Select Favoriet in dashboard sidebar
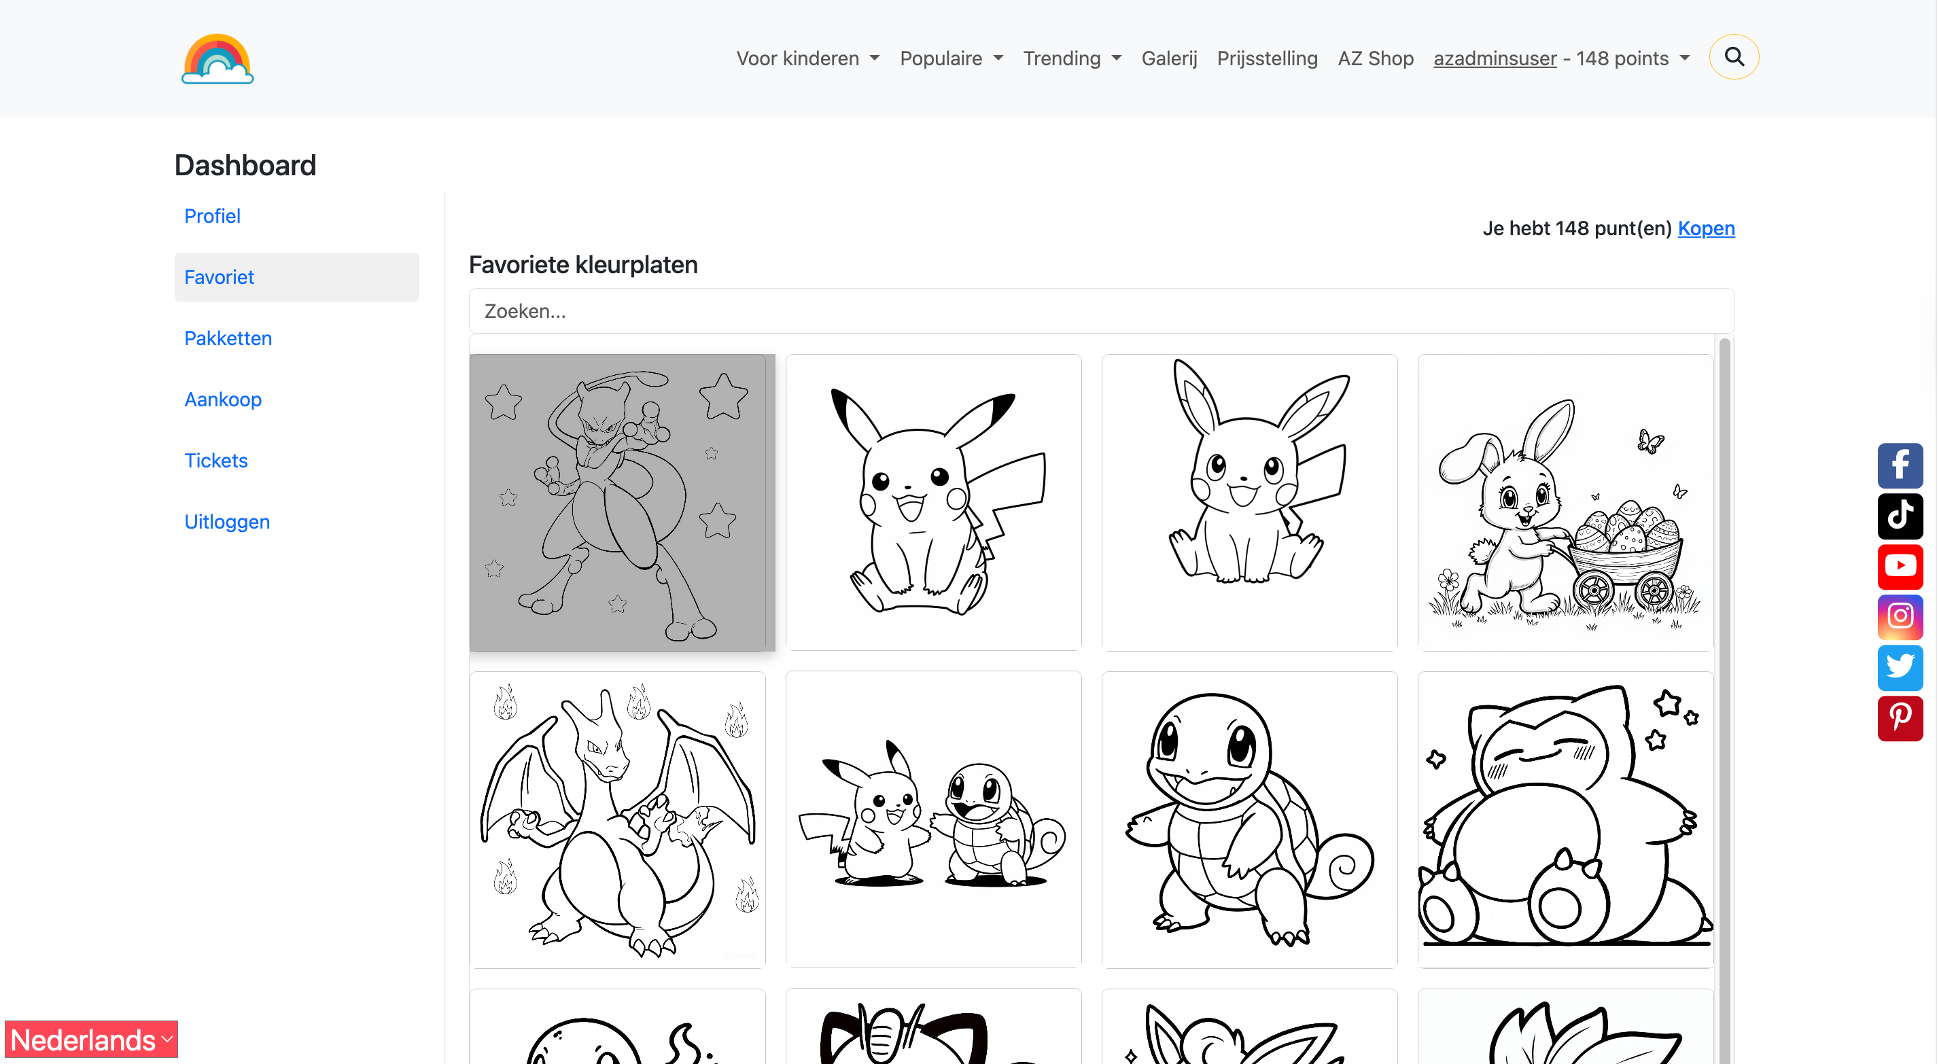1938x1064 pixels. pyautogui.click(x=296, y=277)
